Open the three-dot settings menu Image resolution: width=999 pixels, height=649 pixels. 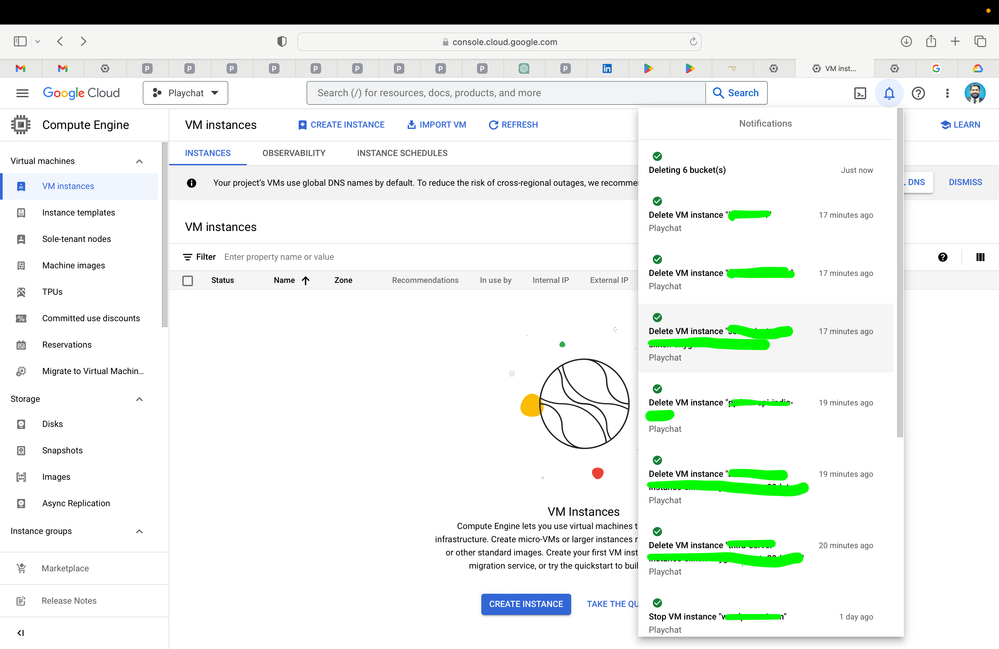[x=947, y=94]
